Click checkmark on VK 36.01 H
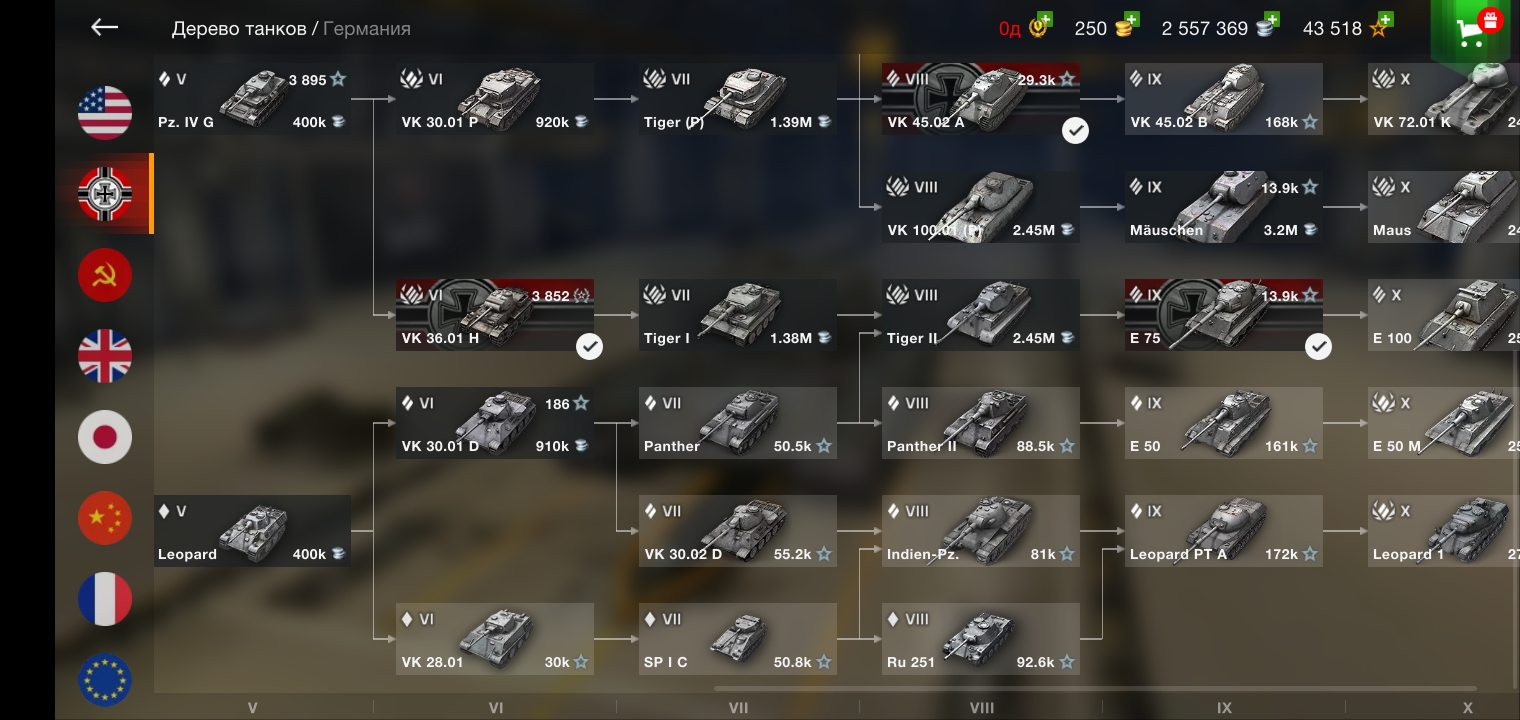Image resolution: width=1520 pixels, height=720 pixels. click(590, 346)
